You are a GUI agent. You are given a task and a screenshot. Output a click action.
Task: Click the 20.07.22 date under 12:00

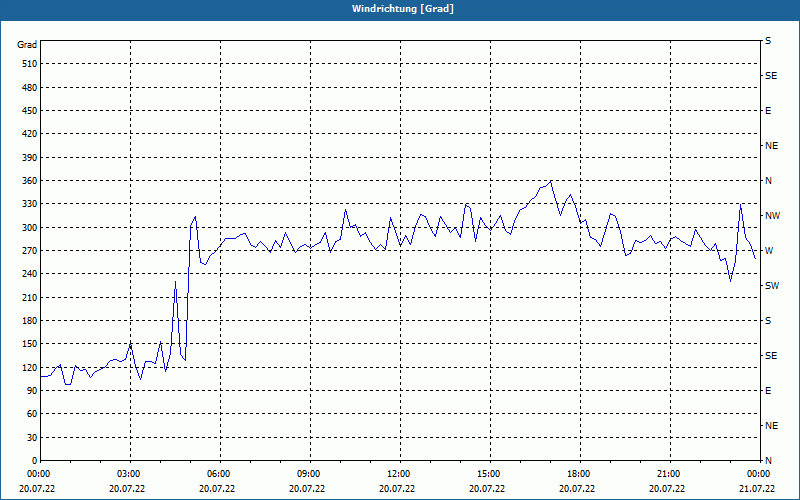point(397,488)
